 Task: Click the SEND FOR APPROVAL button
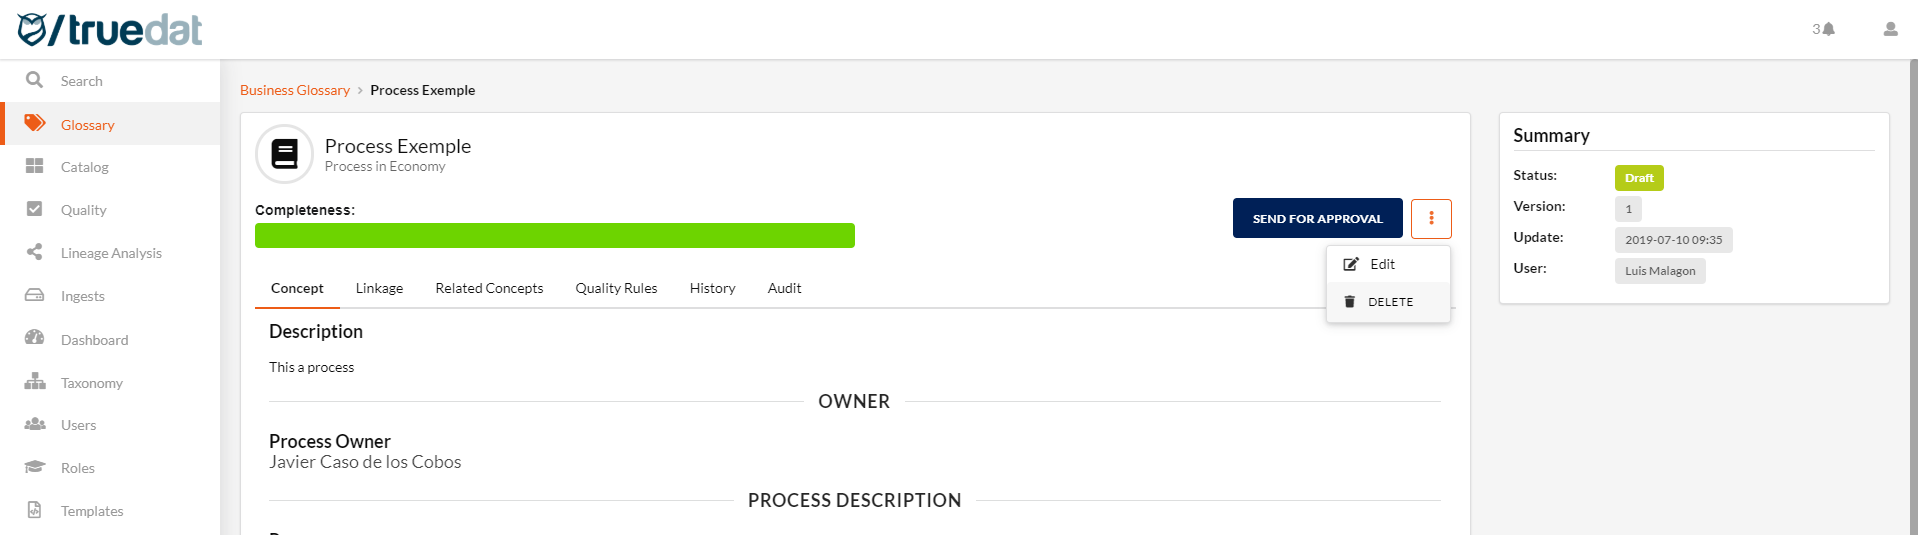(x=1317, y=218)
